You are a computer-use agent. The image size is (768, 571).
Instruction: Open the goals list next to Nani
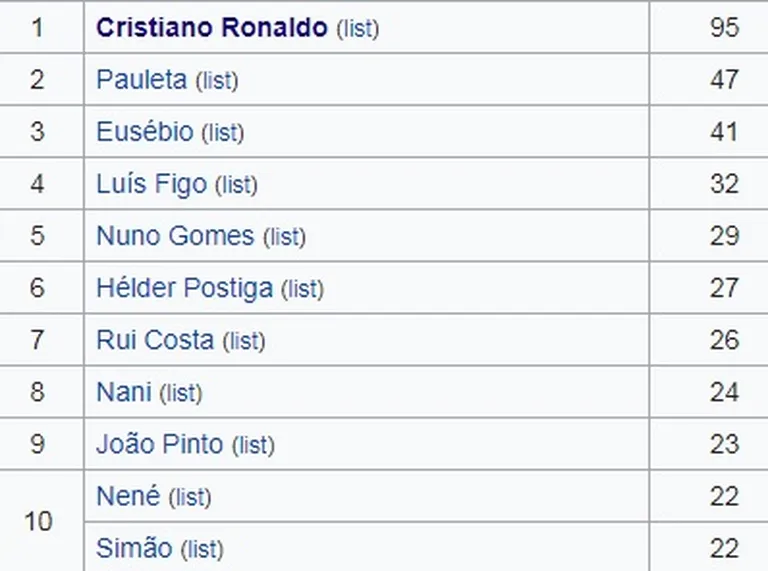181,393
